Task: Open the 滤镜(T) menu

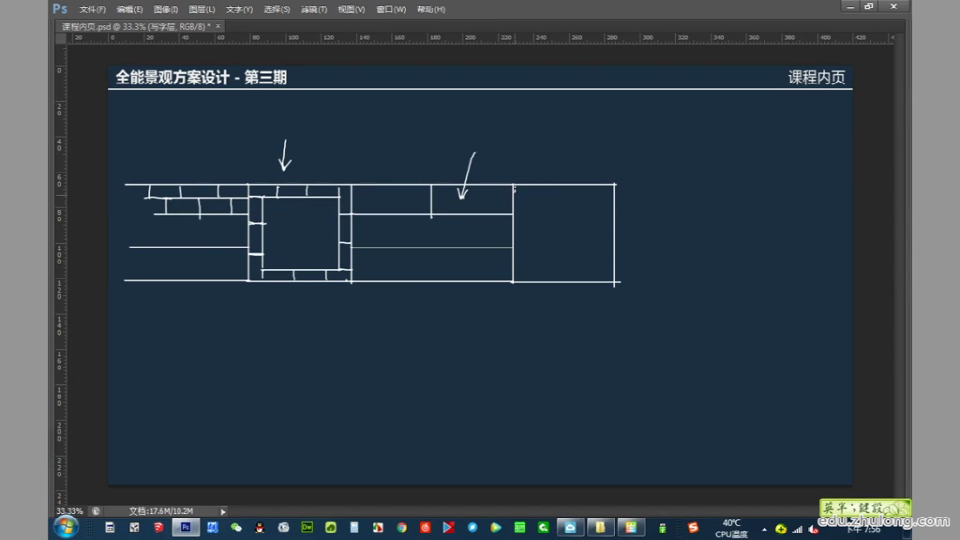Action: [314, 9]
